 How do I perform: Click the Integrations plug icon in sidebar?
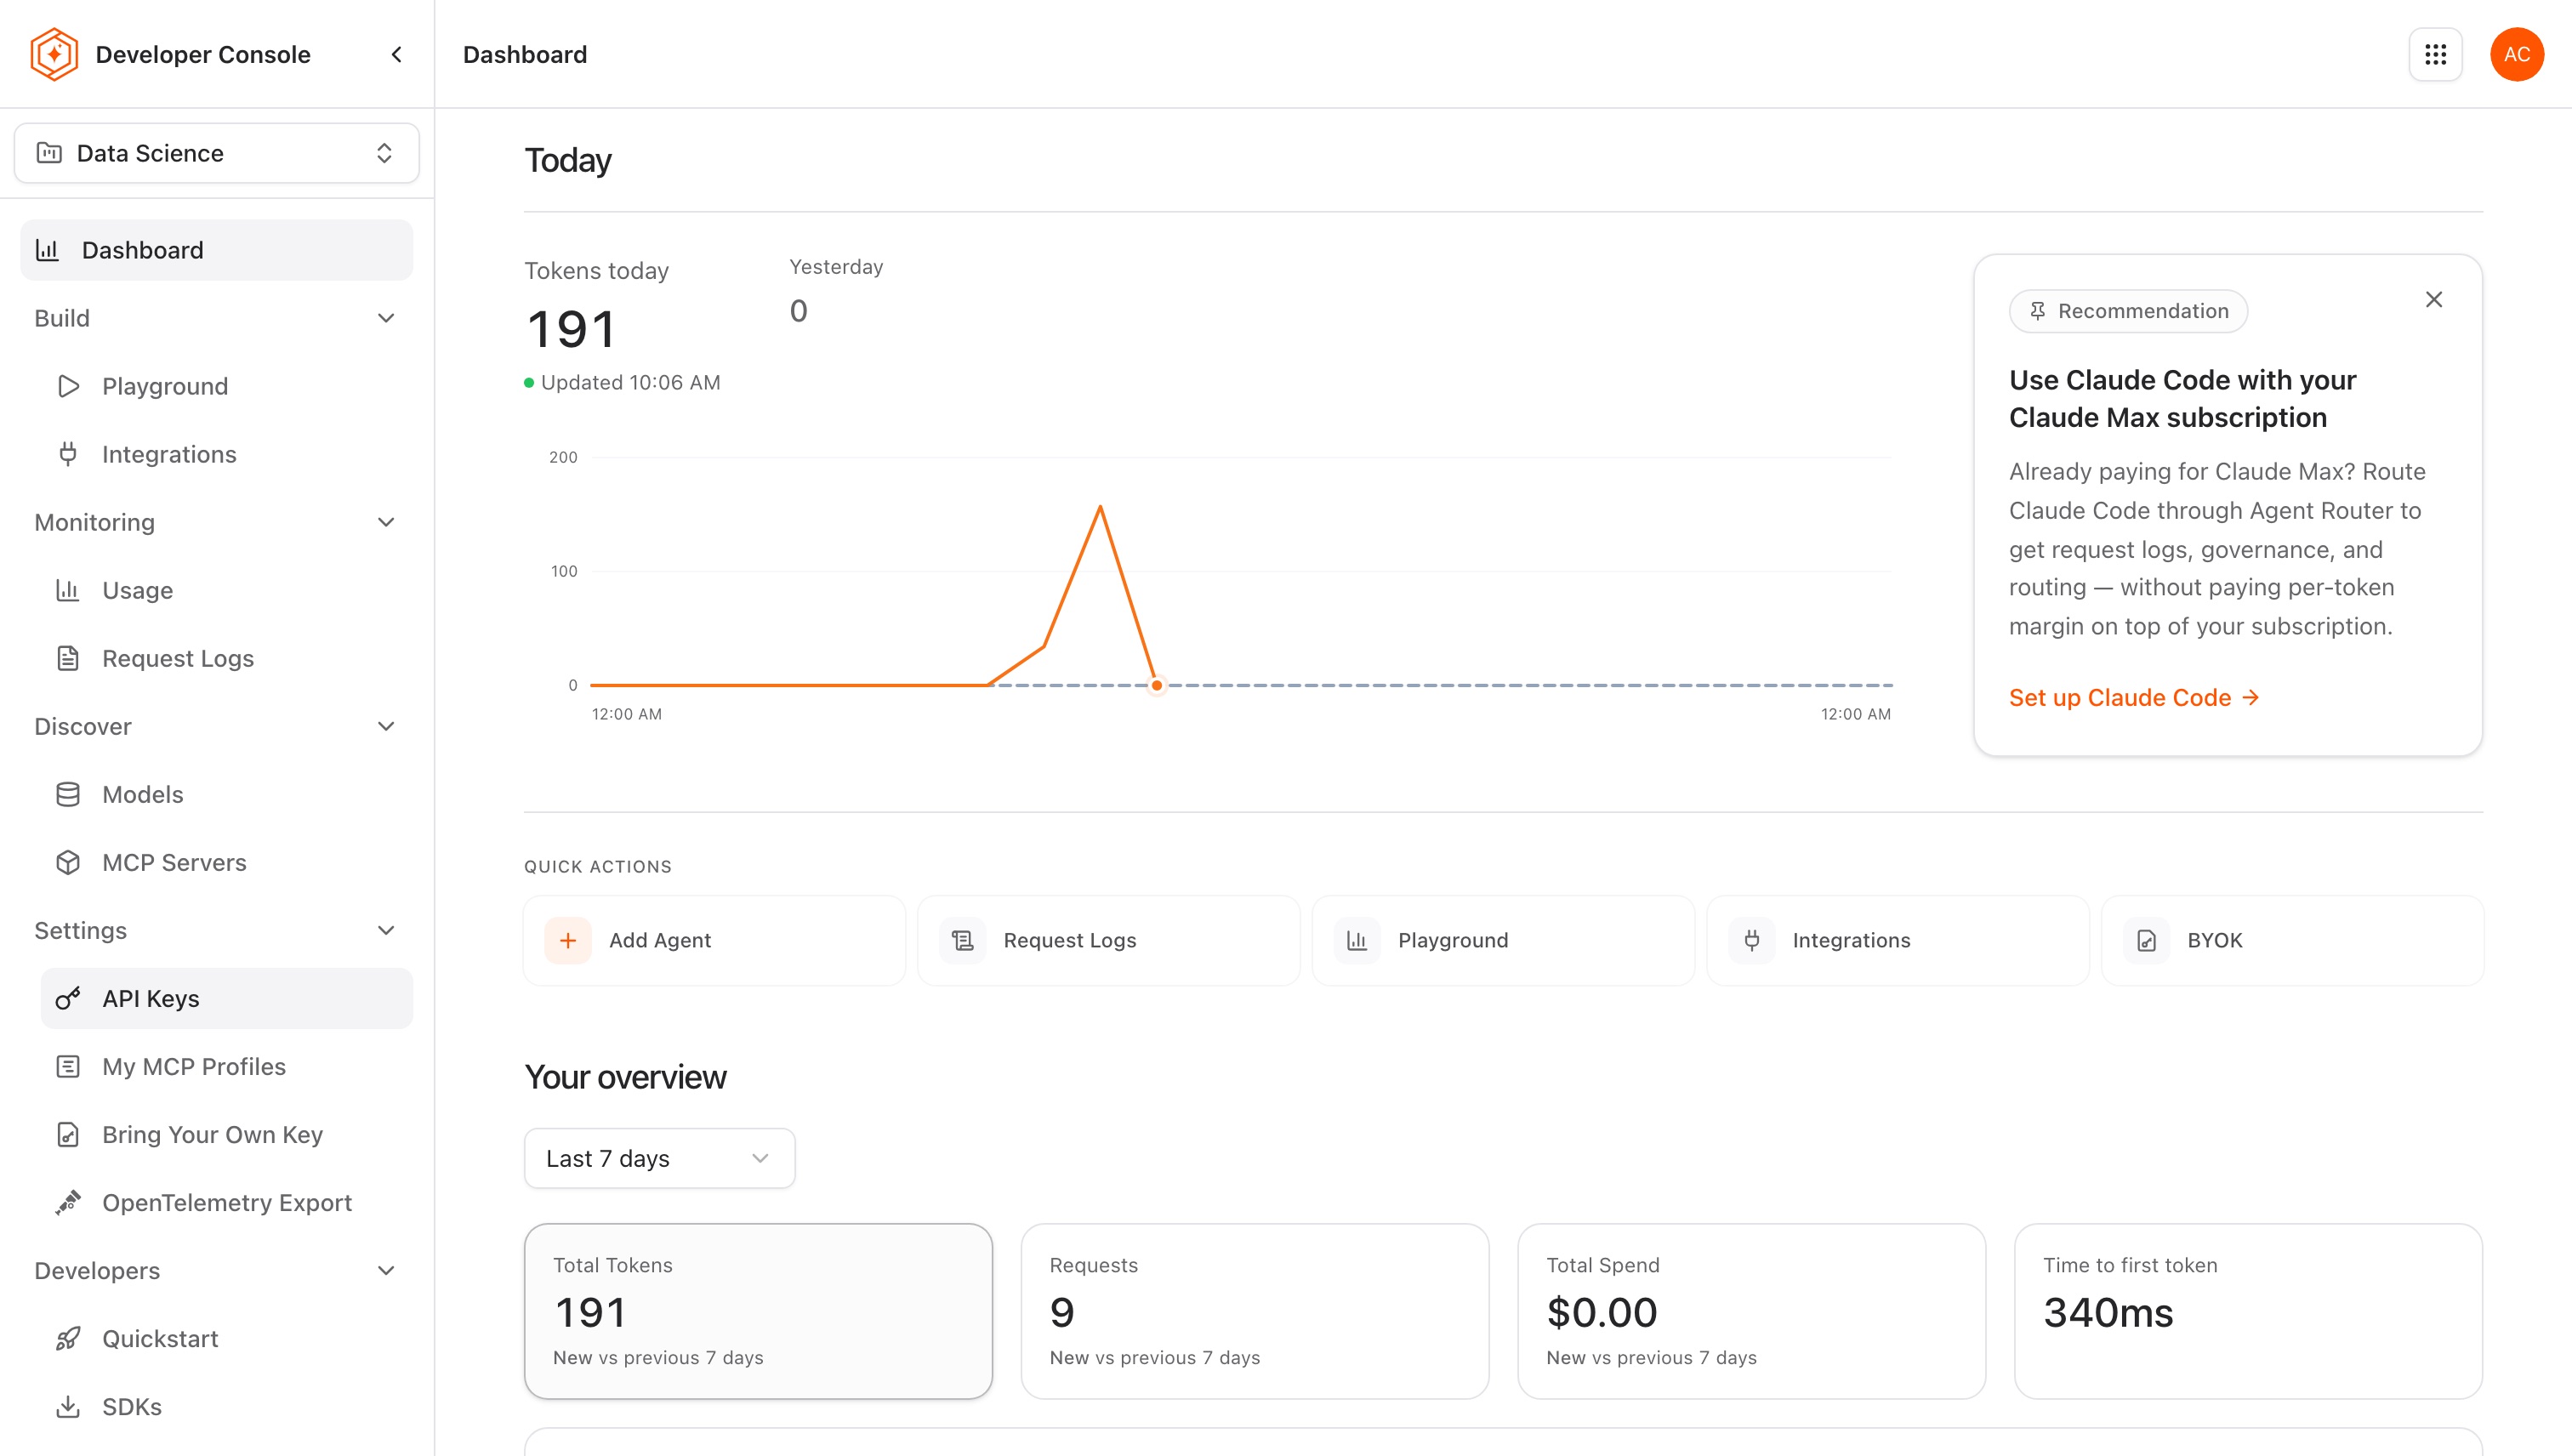click(68, 454)
